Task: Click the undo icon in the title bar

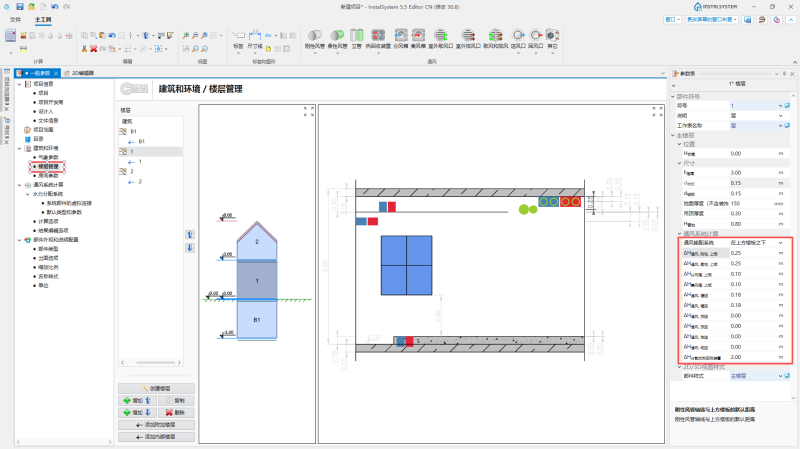Action: [55, 7]
